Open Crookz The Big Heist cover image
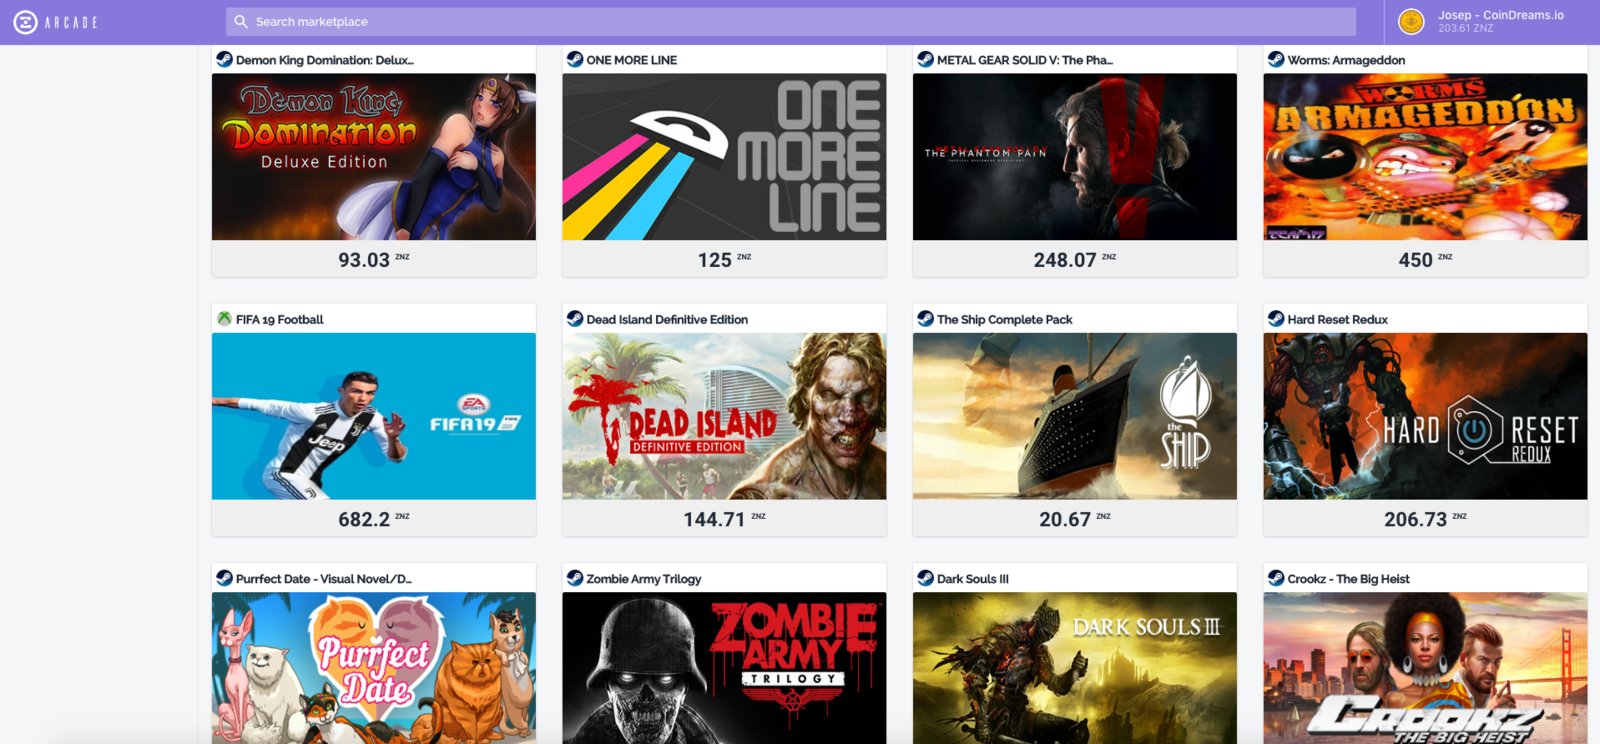1600x744 pixels. [1425, 668]
